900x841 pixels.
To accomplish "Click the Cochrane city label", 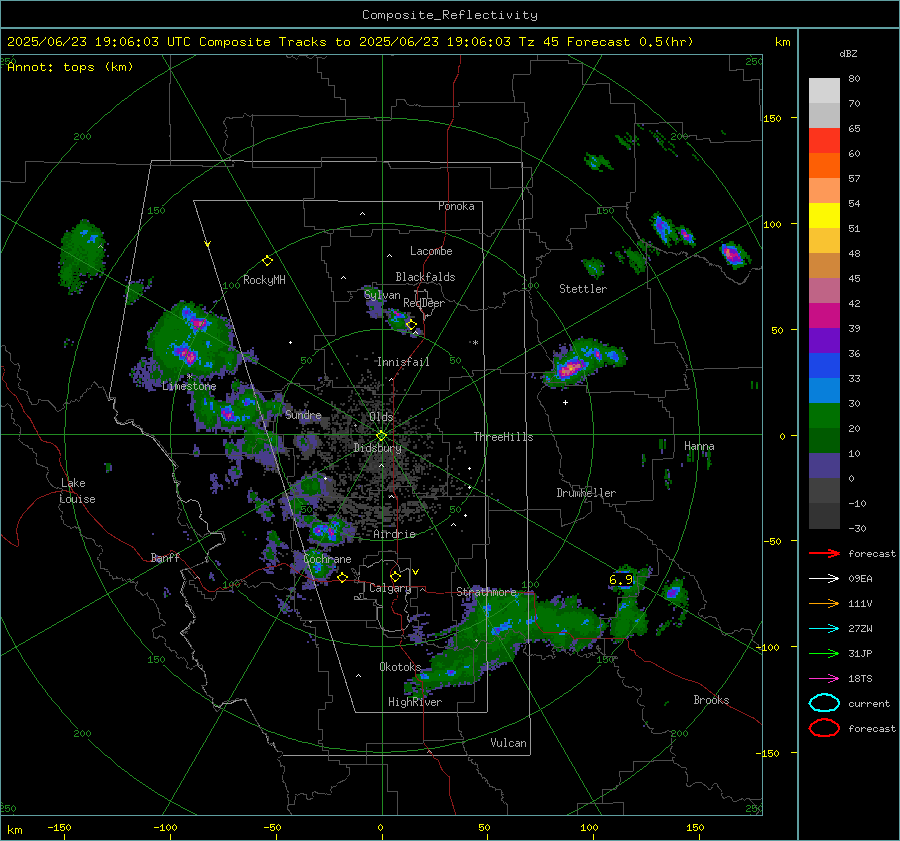I will coord(327,559).
